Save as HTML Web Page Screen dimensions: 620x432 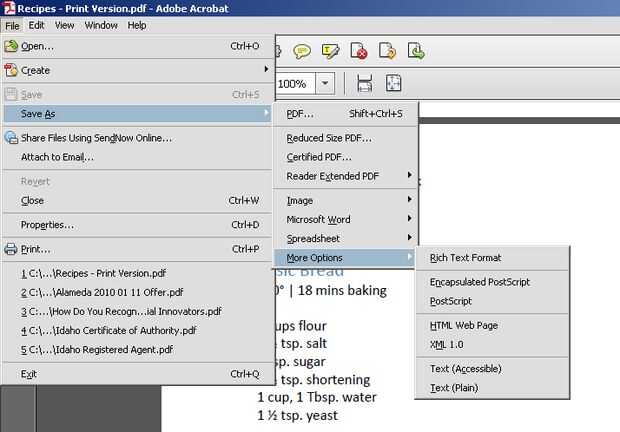click(x=492, y=325)
